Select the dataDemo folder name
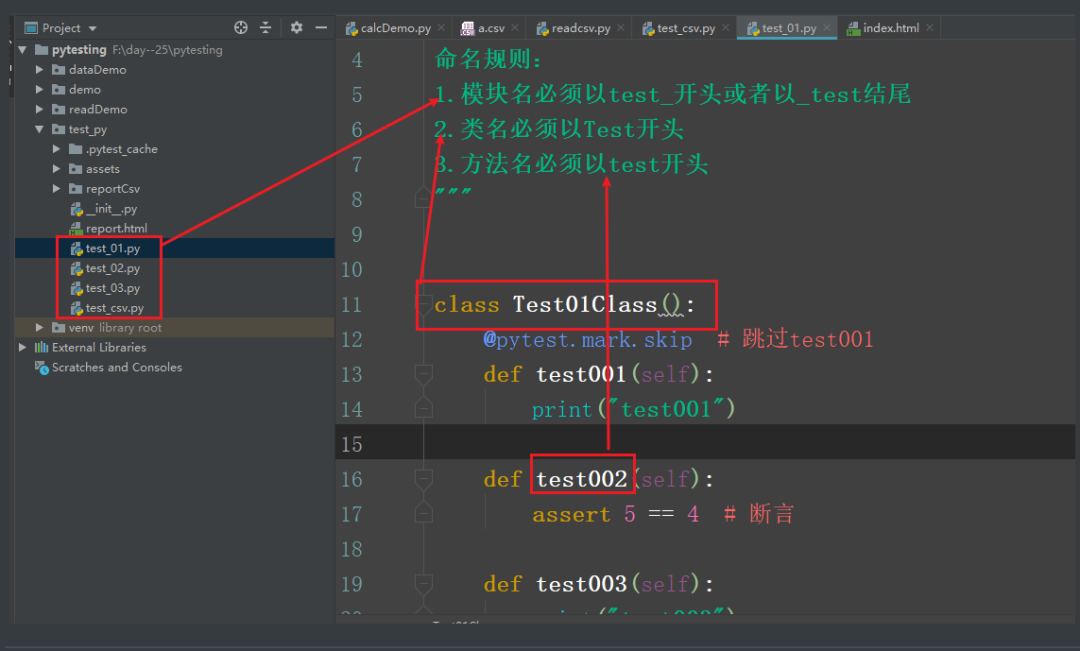 pyautogui.click(x=97, y=70)
